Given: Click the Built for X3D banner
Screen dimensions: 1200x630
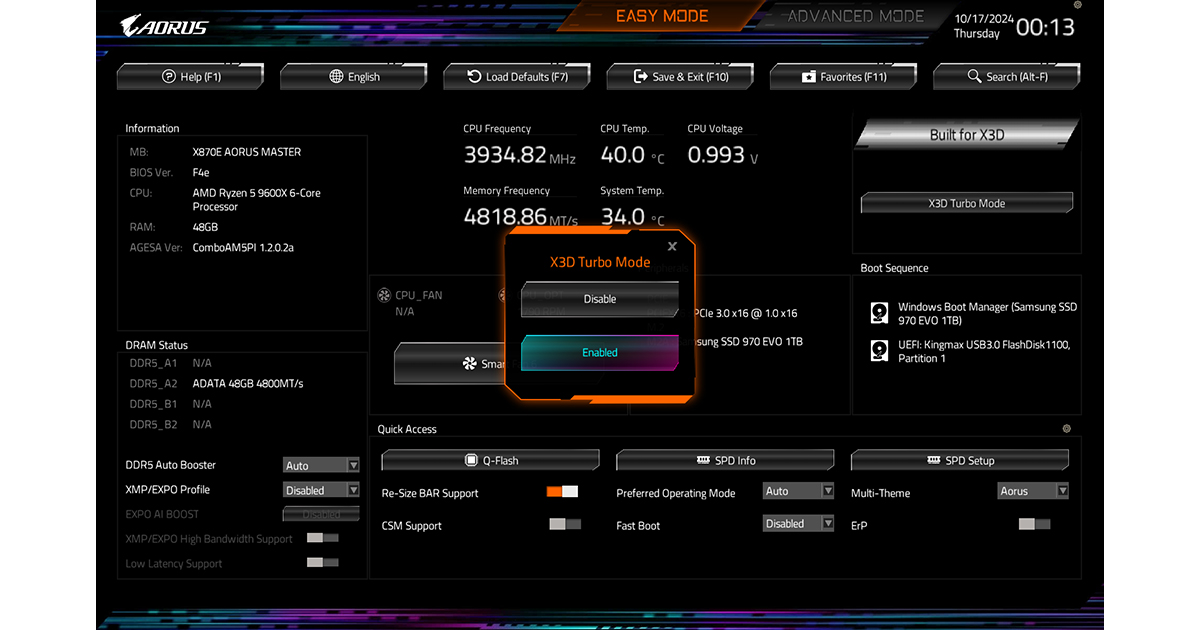Looking at the screenshot, I should click(x=966, y=134).
